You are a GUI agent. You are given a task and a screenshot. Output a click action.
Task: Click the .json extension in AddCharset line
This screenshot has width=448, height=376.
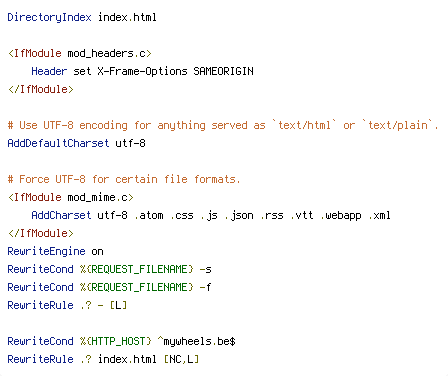point(239,216)
